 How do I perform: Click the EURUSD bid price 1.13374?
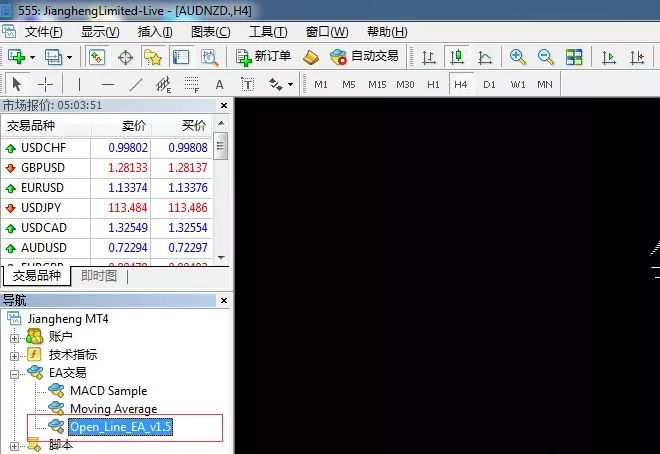click(x=128, y=188)
